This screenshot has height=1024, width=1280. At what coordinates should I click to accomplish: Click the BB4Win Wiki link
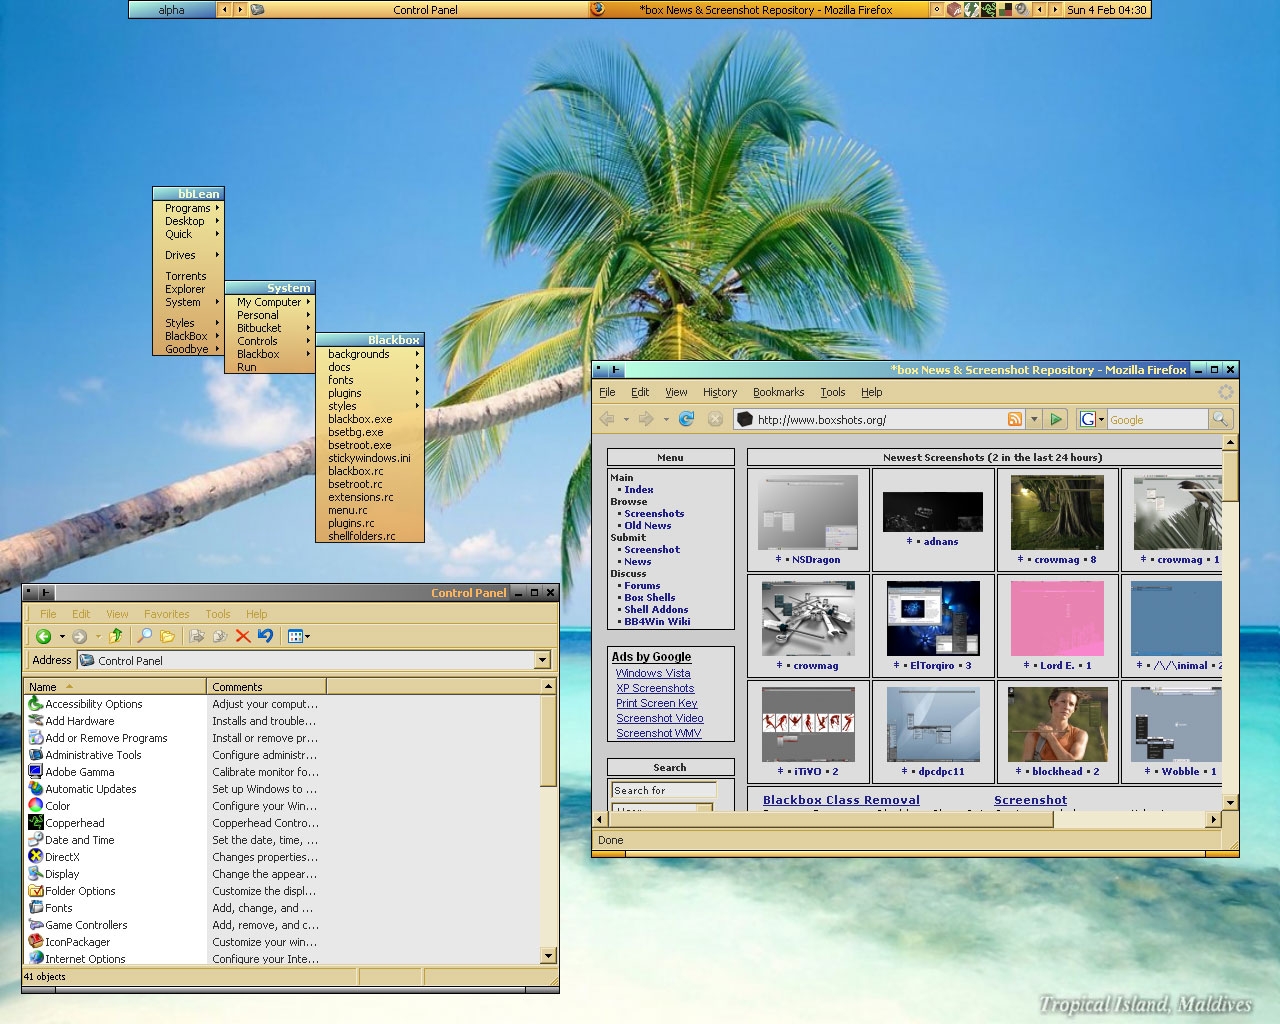(657, 621)
